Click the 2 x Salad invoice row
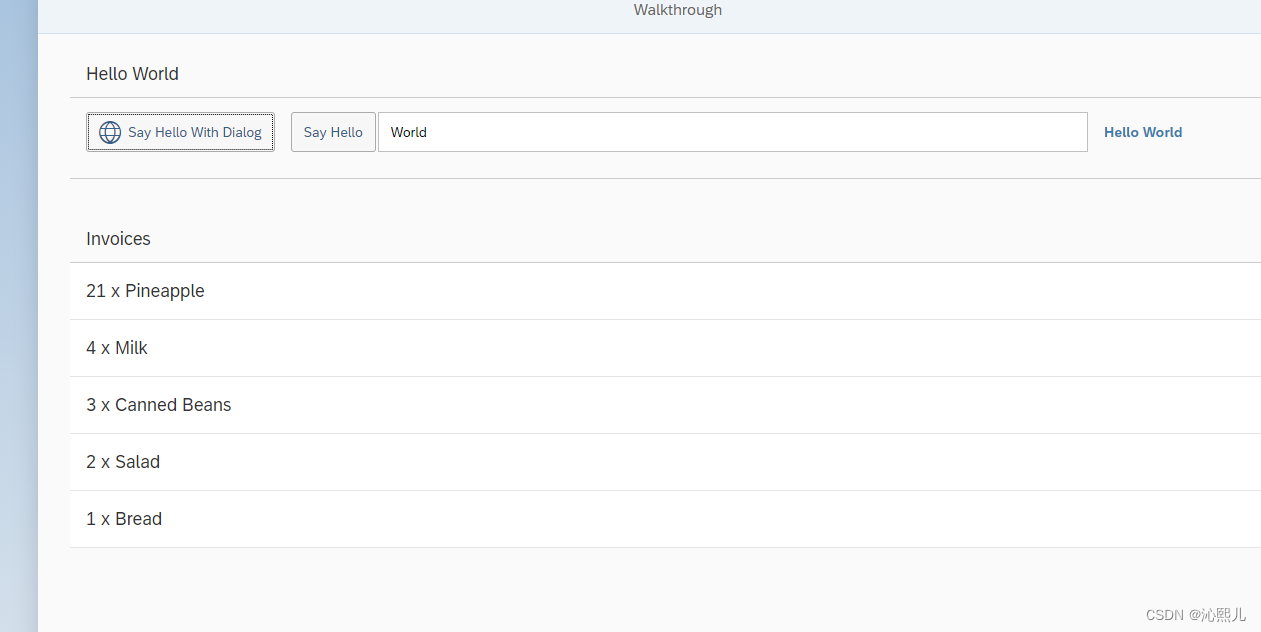1261x632 pixels. [123, 462]
